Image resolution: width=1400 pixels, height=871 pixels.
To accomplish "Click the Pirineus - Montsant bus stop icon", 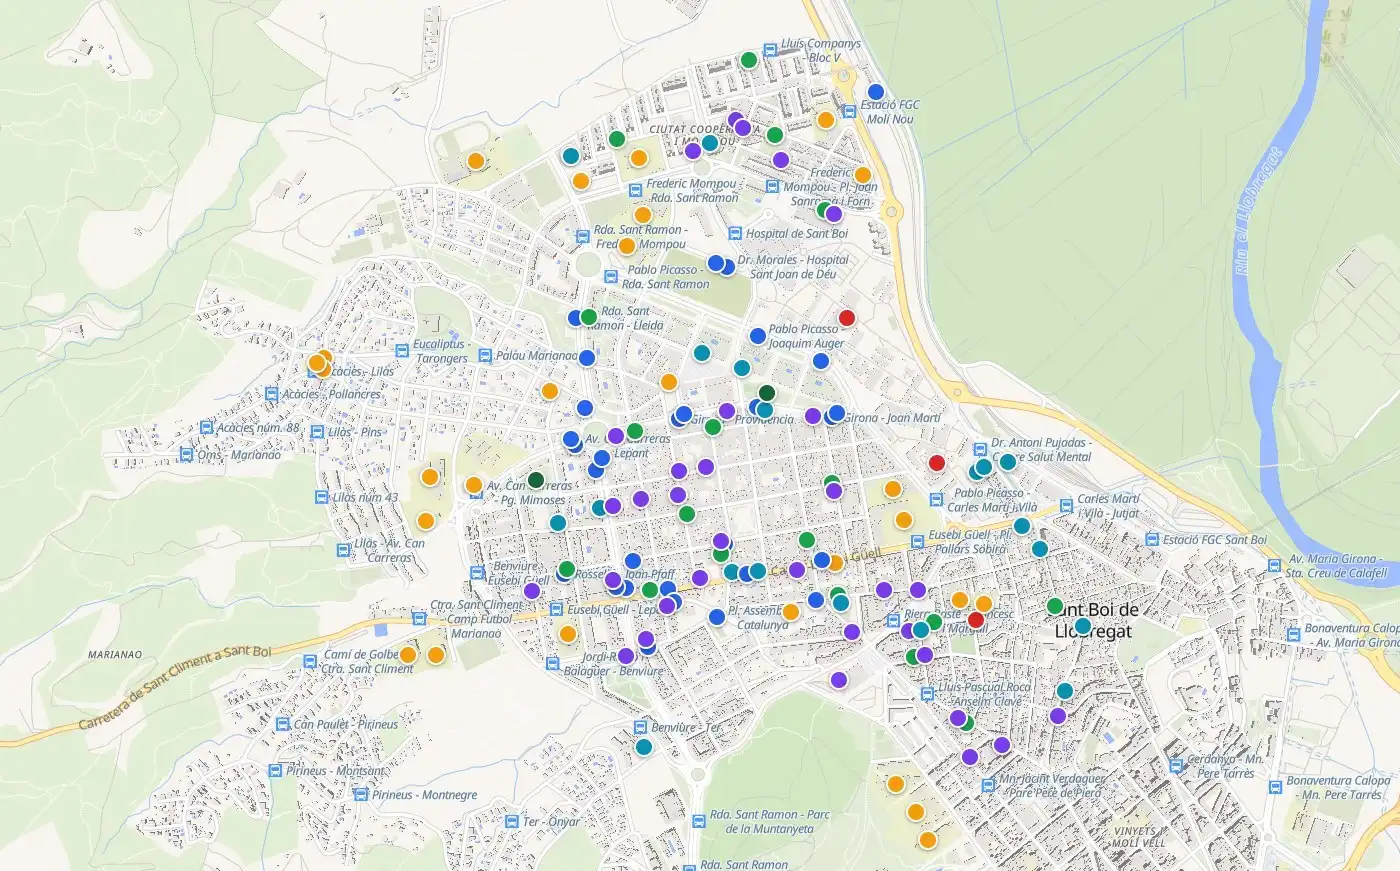I will (275, 771).
